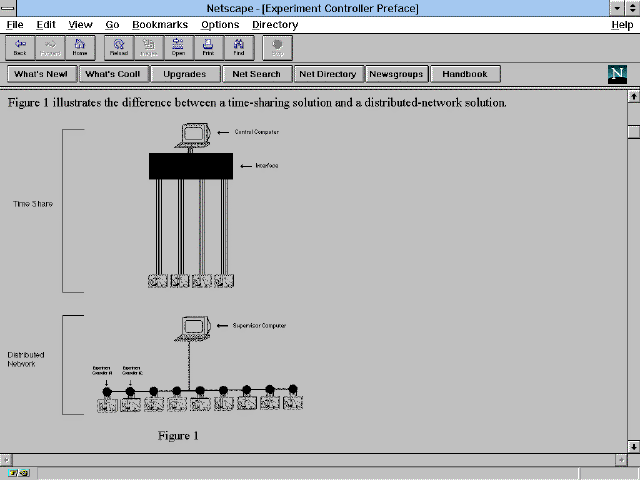The width and height of the screenshot is (640, 480).
Task: Click the Images toolbar icon
Action: coord(149,48)
